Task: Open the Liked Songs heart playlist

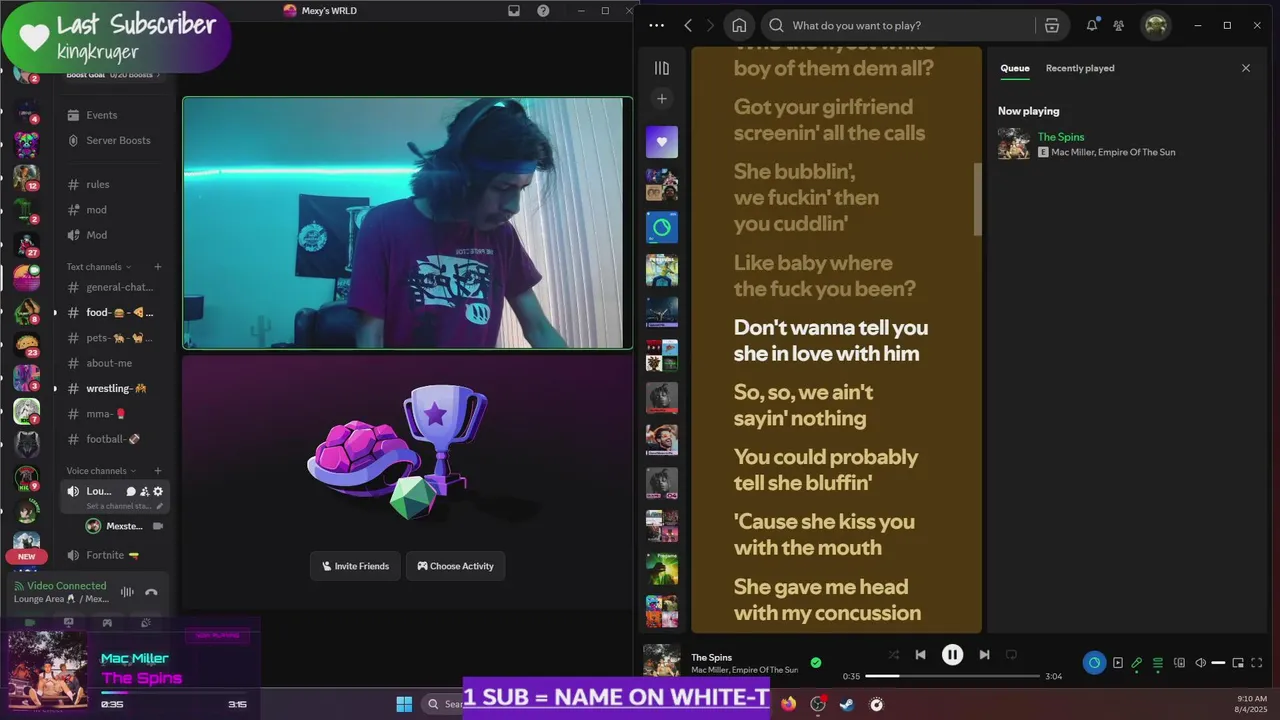Action: tap(661, 142)
